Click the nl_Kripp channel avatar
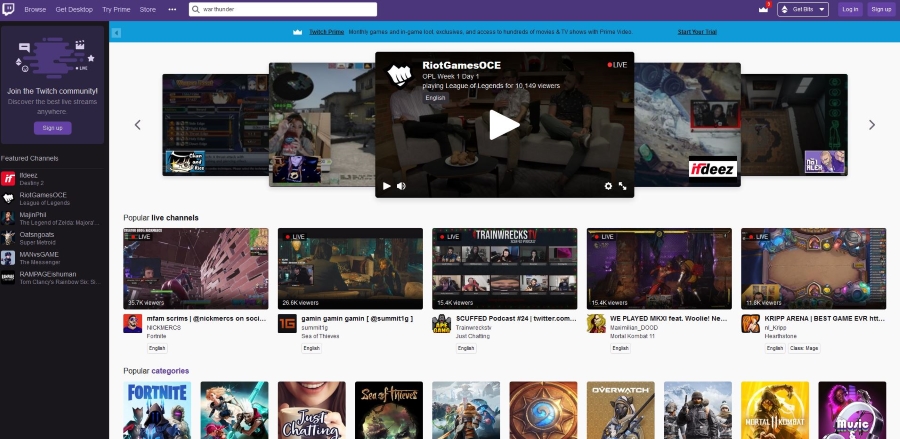 pos(750,323)
